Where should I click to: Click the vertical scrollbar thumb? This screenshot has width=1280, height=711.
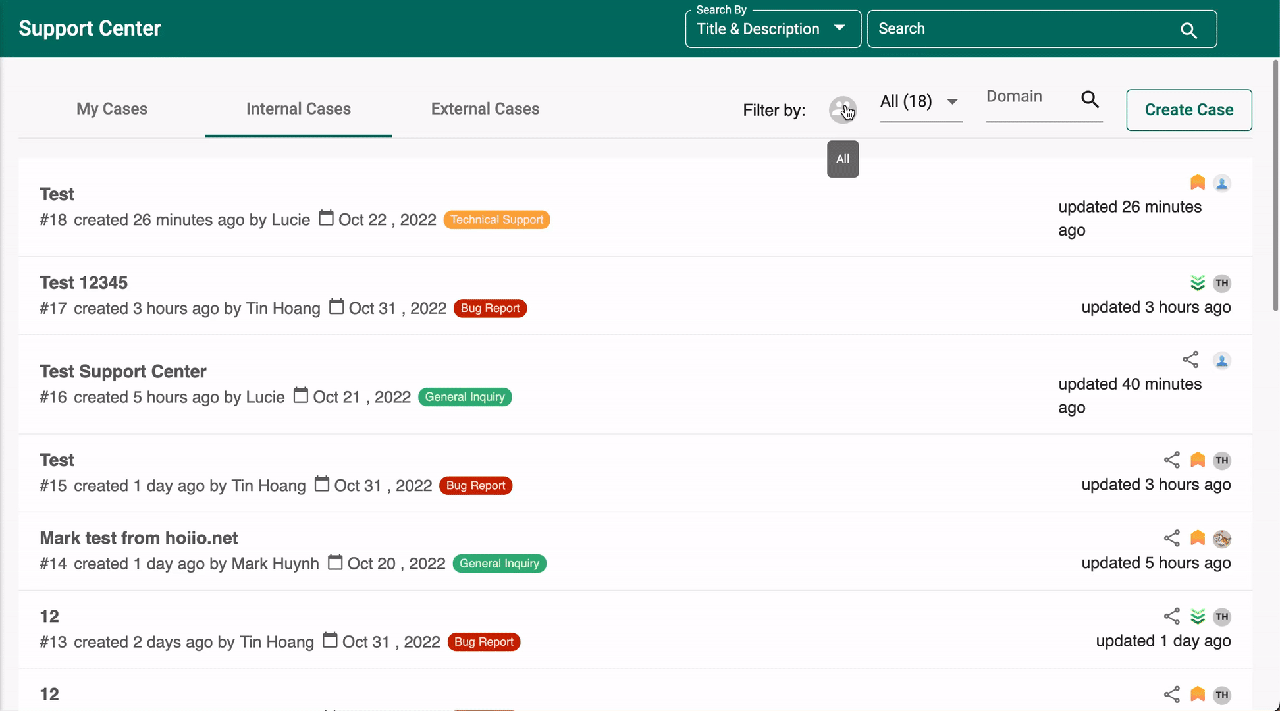pos(1275,185)
